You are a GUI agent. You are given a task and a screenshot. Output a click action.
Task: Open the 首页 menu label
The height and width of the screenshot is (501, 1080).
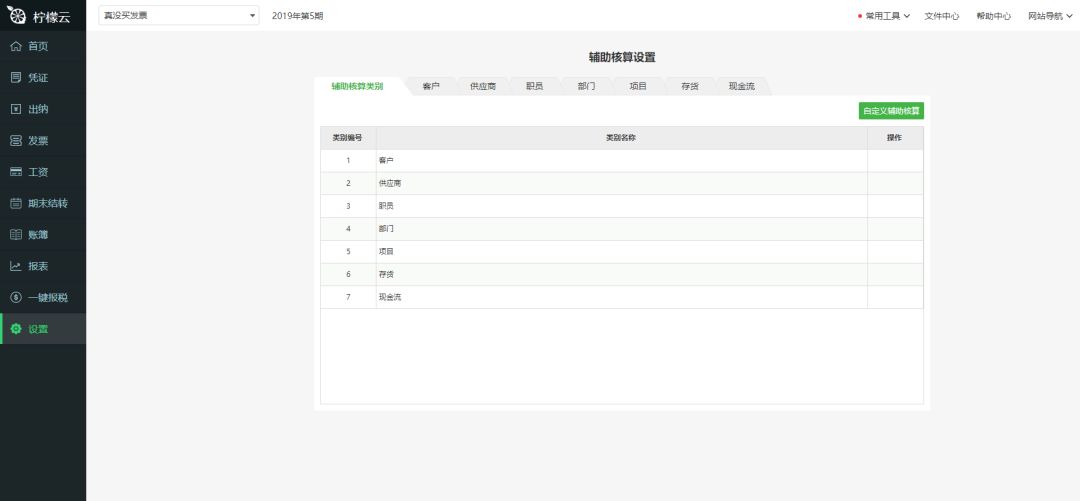point(38,46)
